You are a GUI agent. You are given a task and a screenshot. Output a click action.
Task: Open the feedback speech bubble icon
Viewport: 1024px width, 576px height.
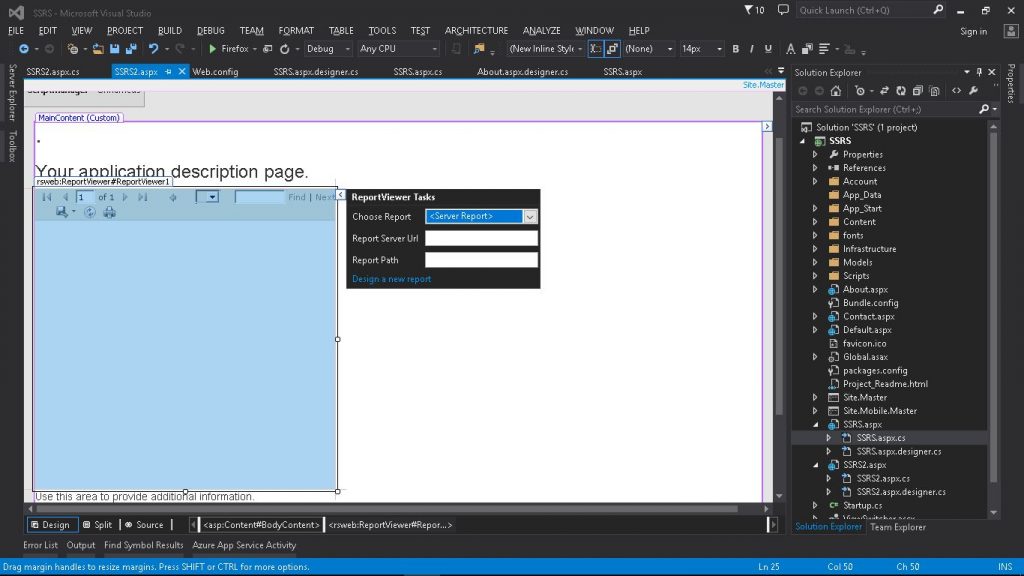(783, 10)
